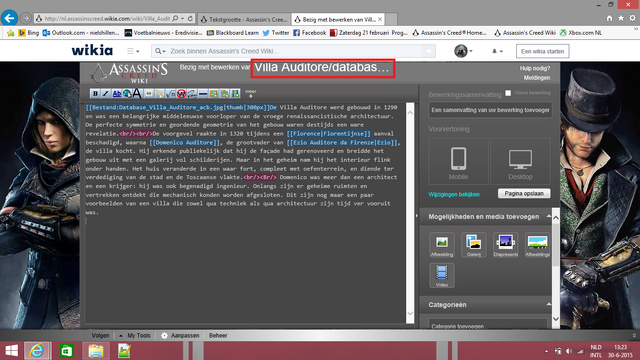Viewport: 640px width, 360px height.
Task: Click the Assassin's Creed Wiki logo
Action: [x=129, y=73]
